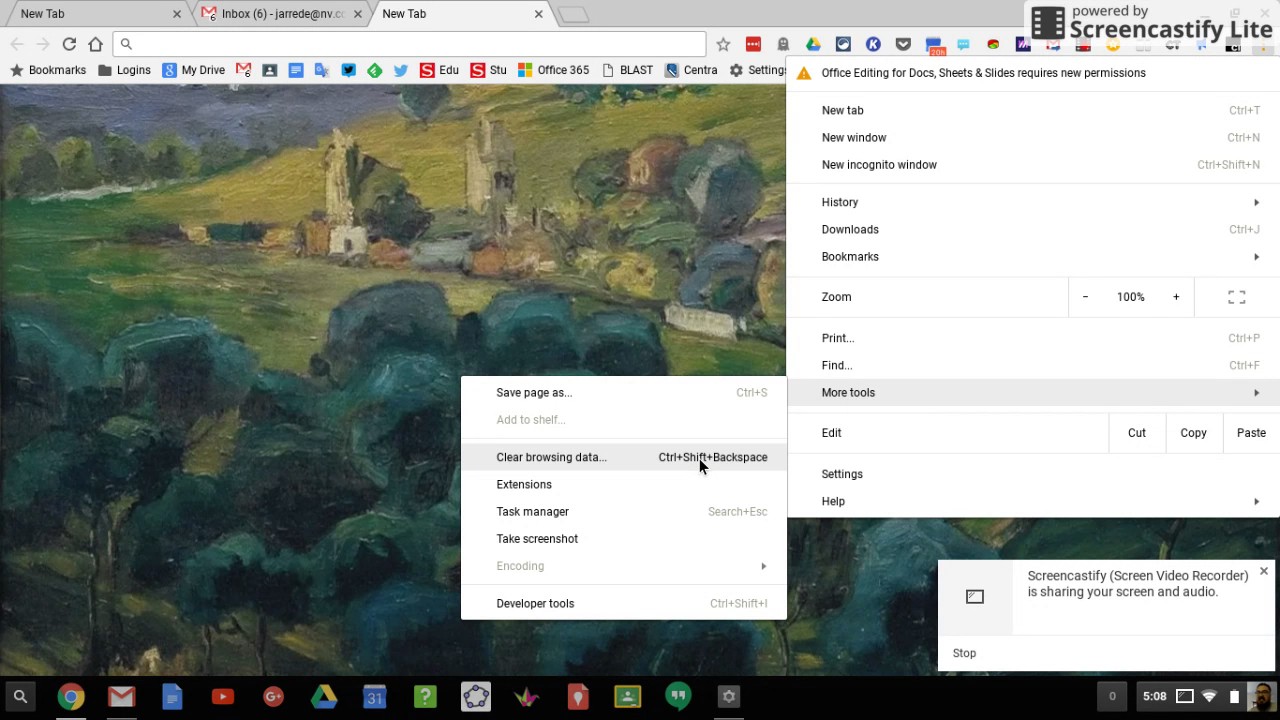Launch Google Calendar from the shelf
Screen dimensions: 1280x720
tap(374, 696)
